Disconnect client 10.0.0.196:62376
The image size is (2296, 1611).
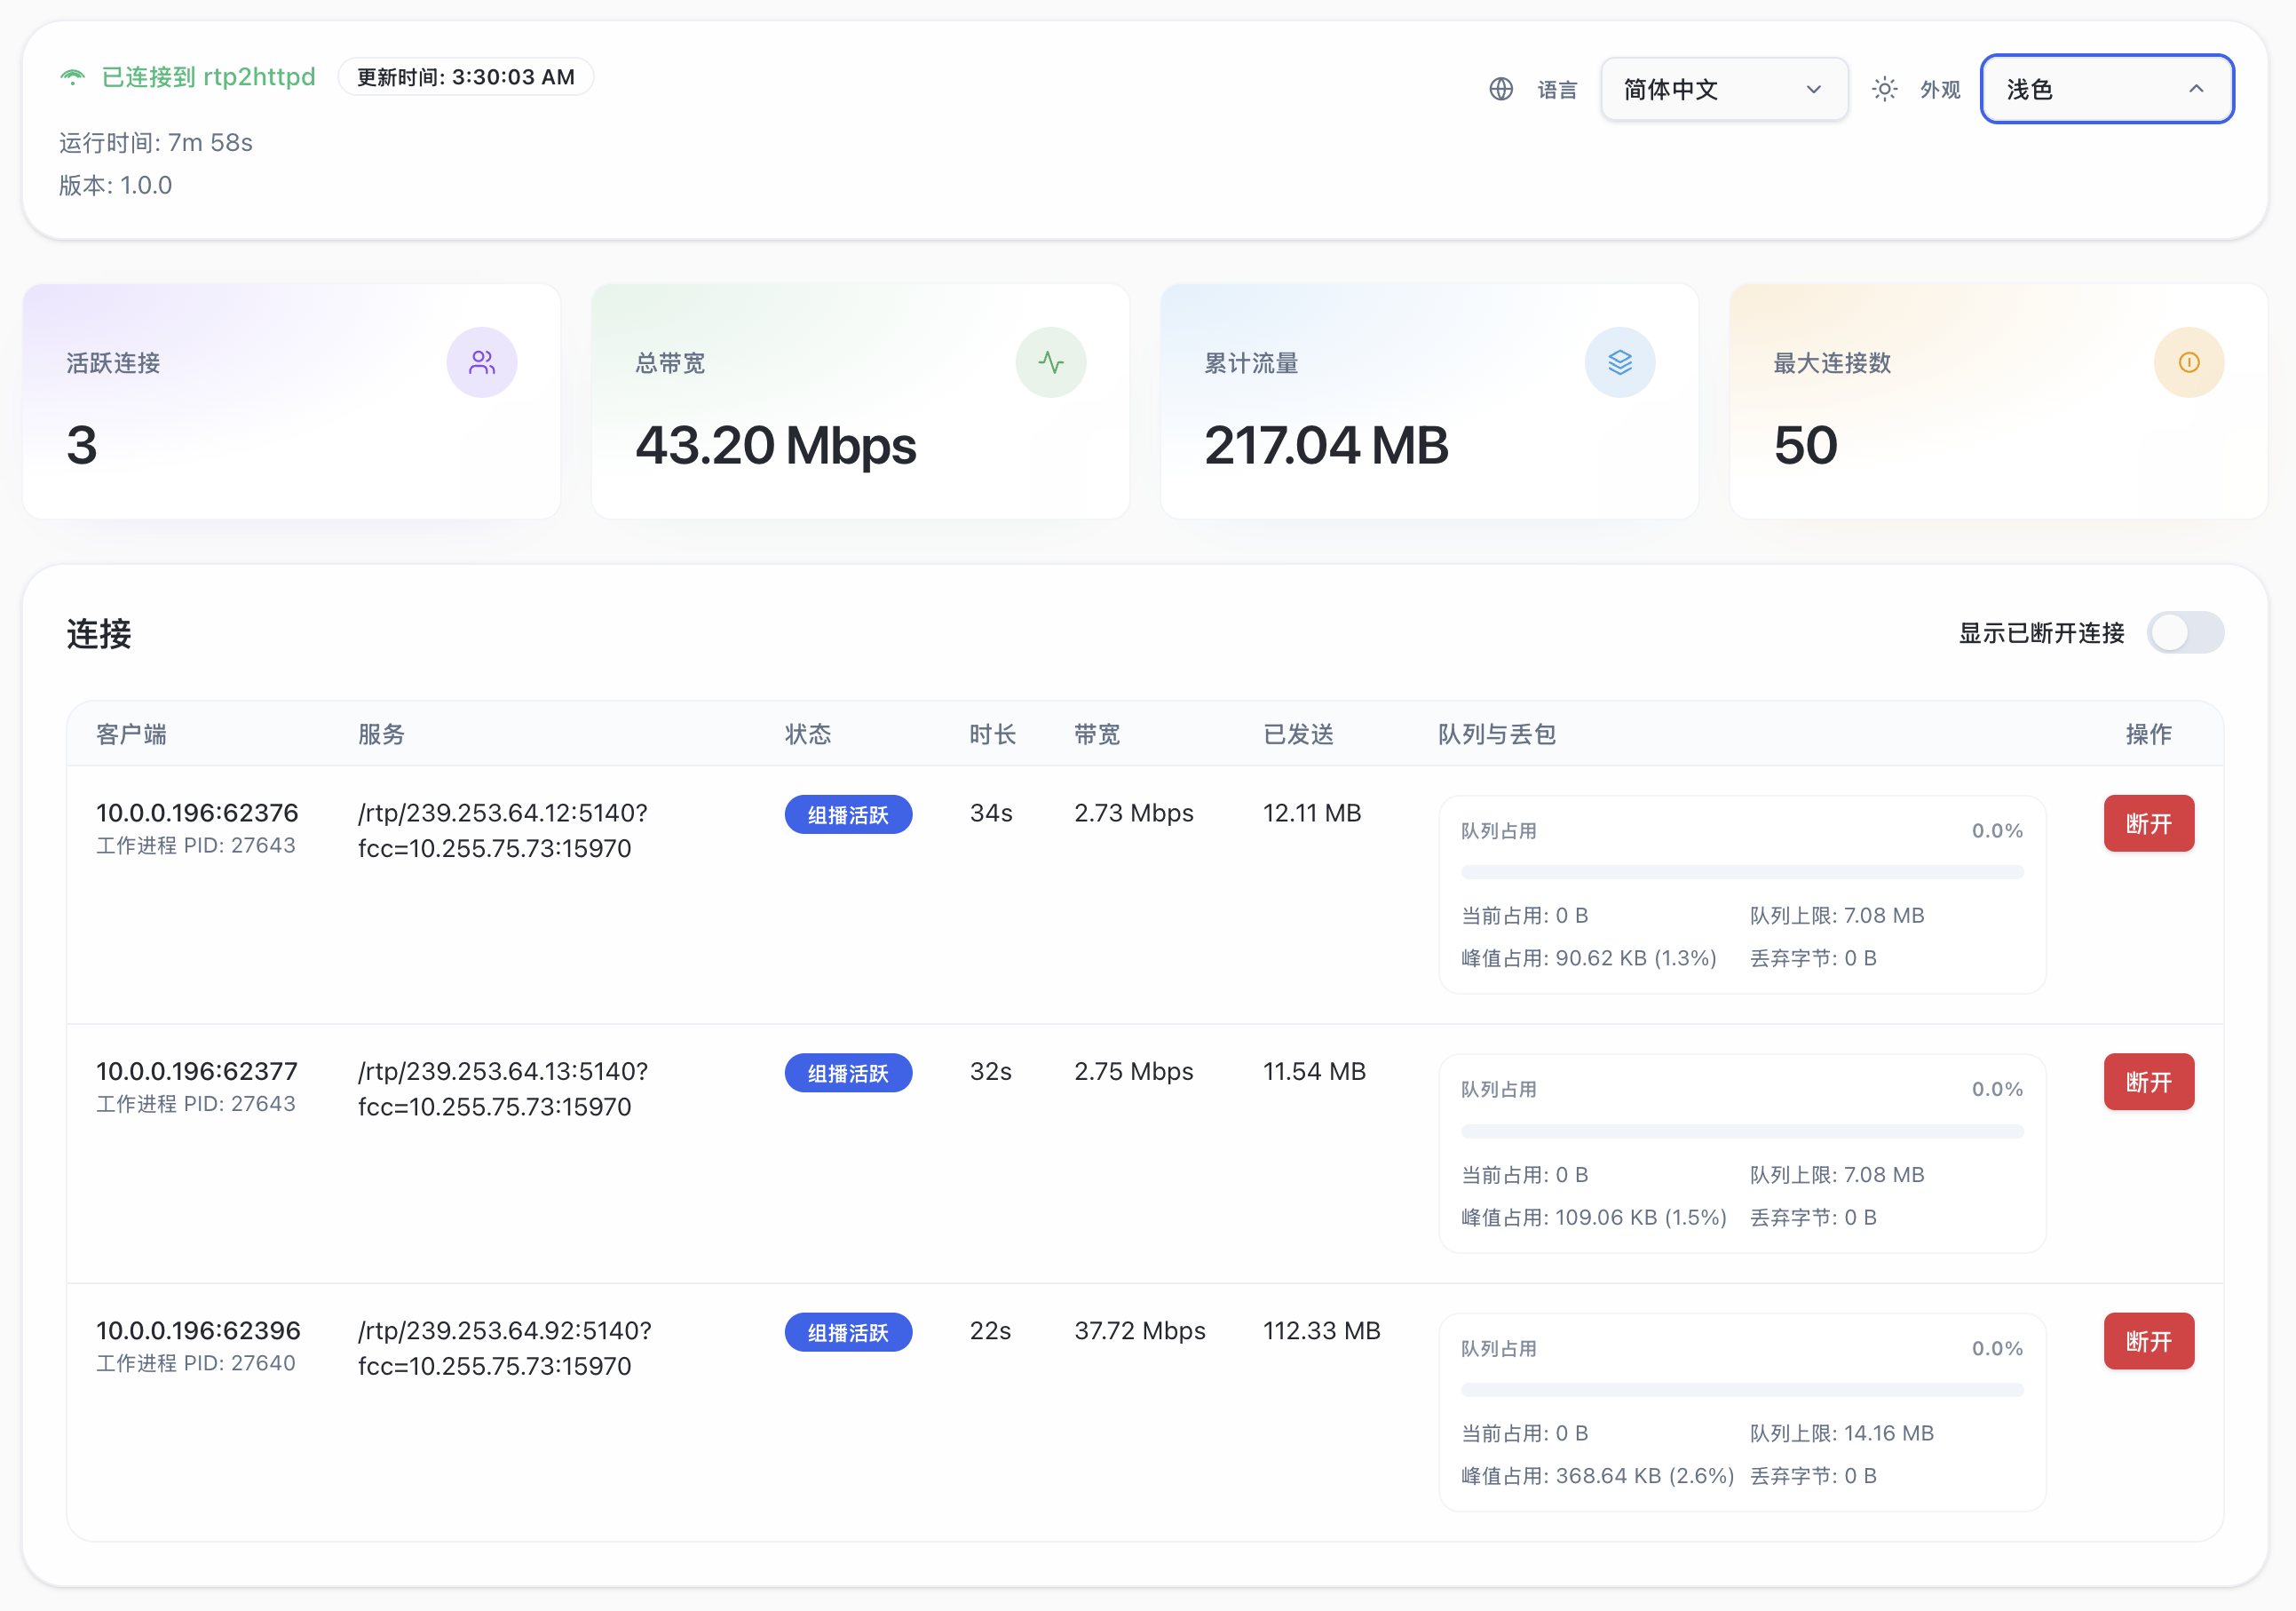(x=2148, y=823)
